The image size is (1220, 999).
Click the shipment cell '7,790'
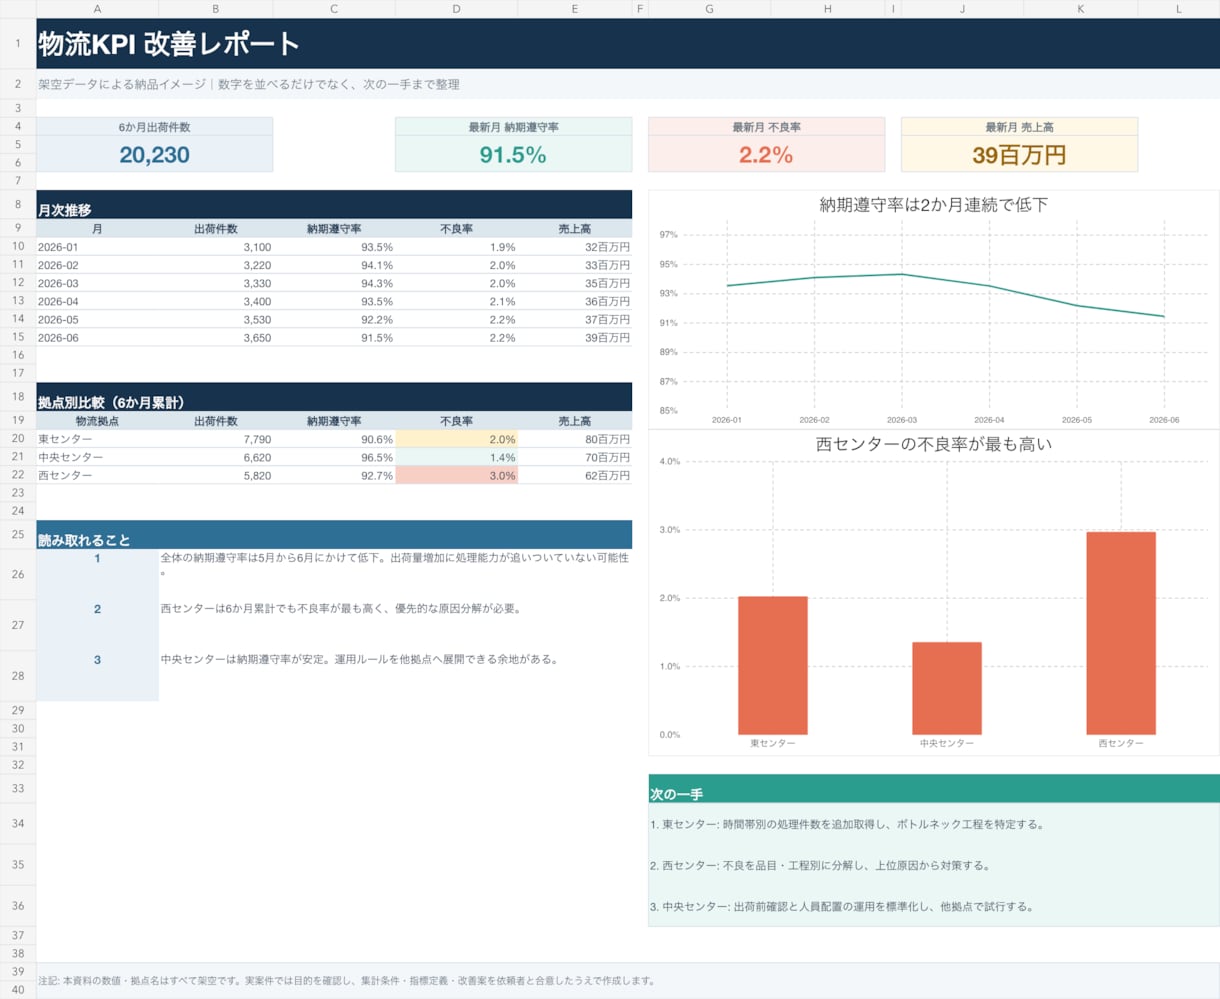coord(215,439)
